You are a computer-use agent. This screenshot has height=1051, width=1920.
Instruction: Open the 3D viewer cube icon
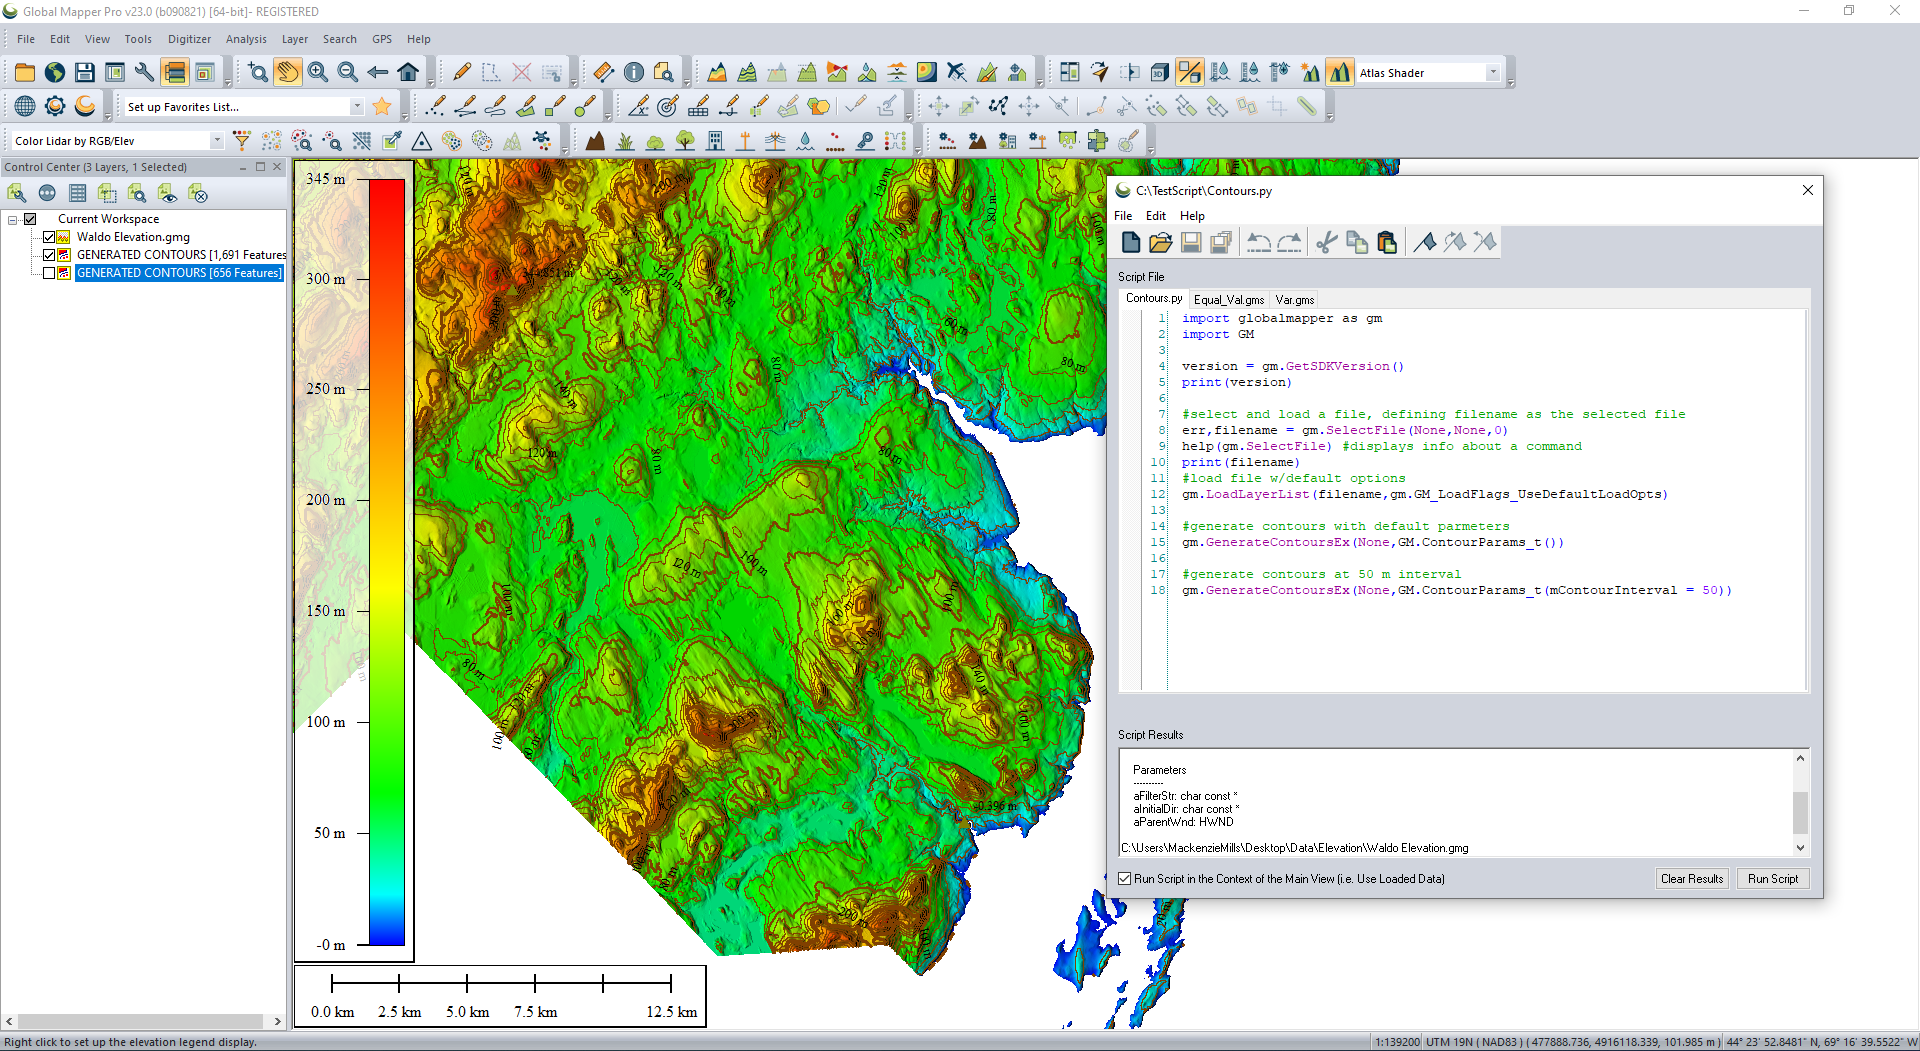(1159, 72)
